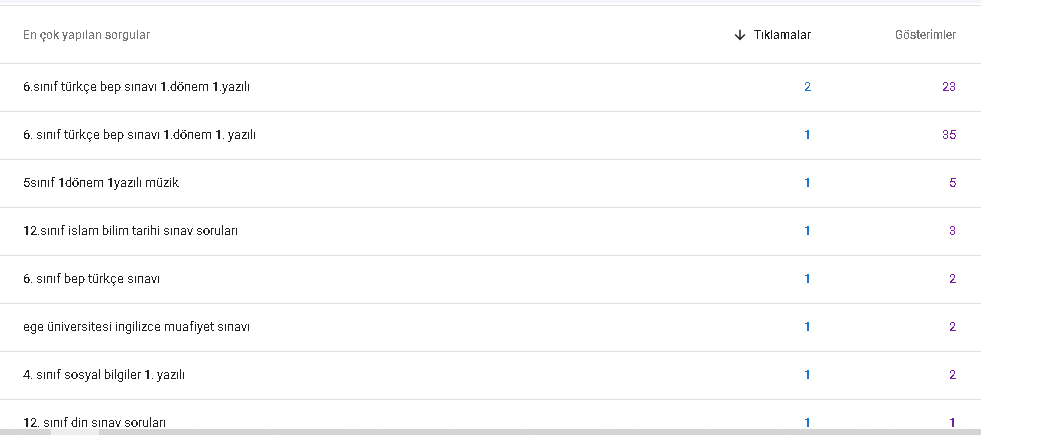
Task: Click the horizontal scrollbar thumb at bottom
Action: [x=75, y=432]
